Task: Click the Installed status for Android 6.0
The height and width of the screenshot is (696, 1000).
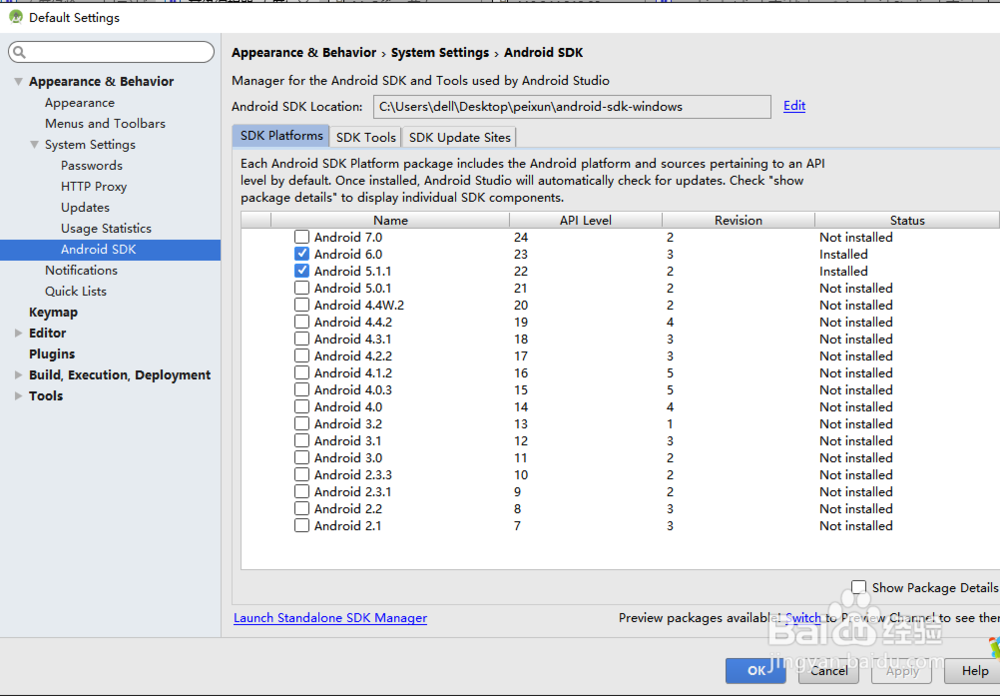Action: point(843,254)
